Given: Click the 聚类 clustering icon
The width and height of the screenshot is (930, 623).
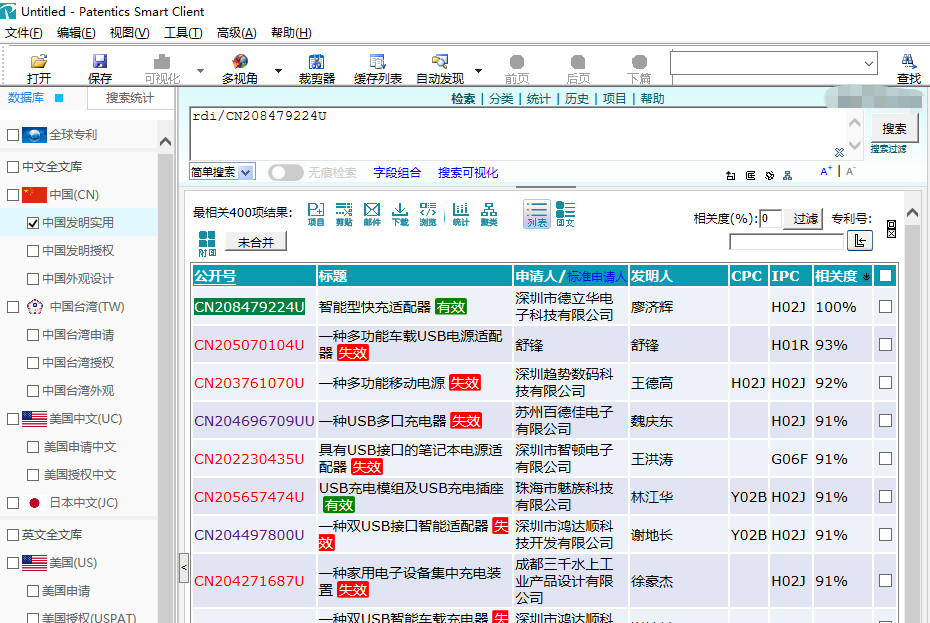Looking at the screenshot, I should 489,214.
